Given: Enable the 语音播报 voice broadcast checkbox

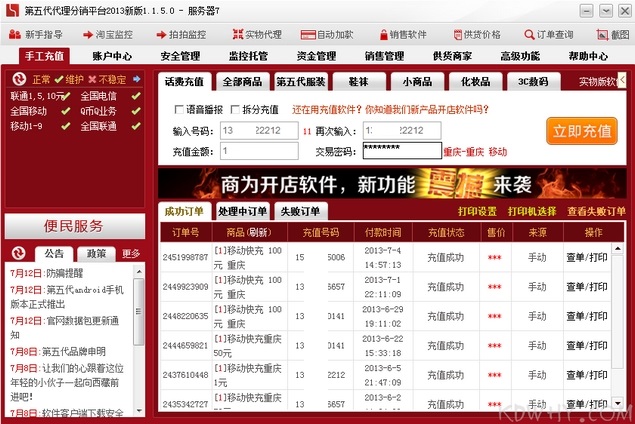Looking at the screenshot, I should click(x=179, y=110).
